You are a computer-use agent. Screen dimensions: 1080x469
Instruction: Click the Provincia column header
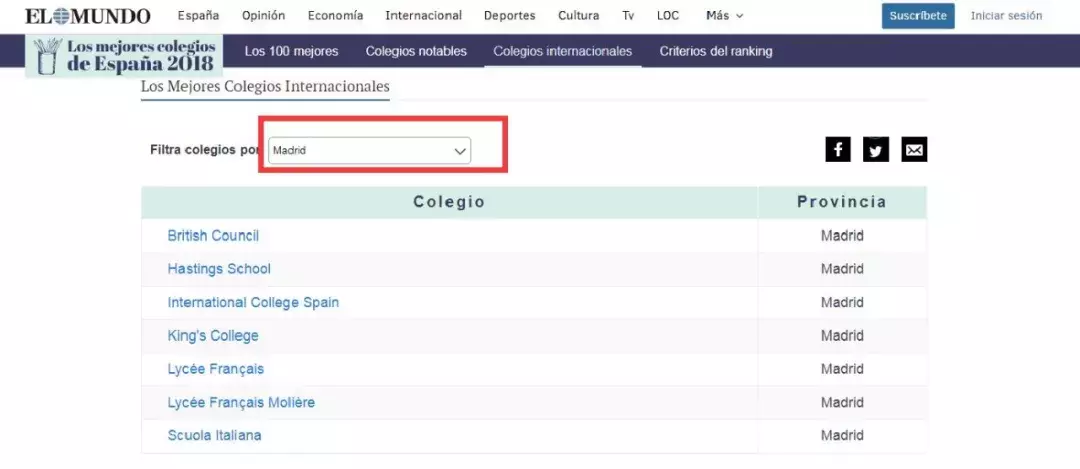(x=842, y=202)
